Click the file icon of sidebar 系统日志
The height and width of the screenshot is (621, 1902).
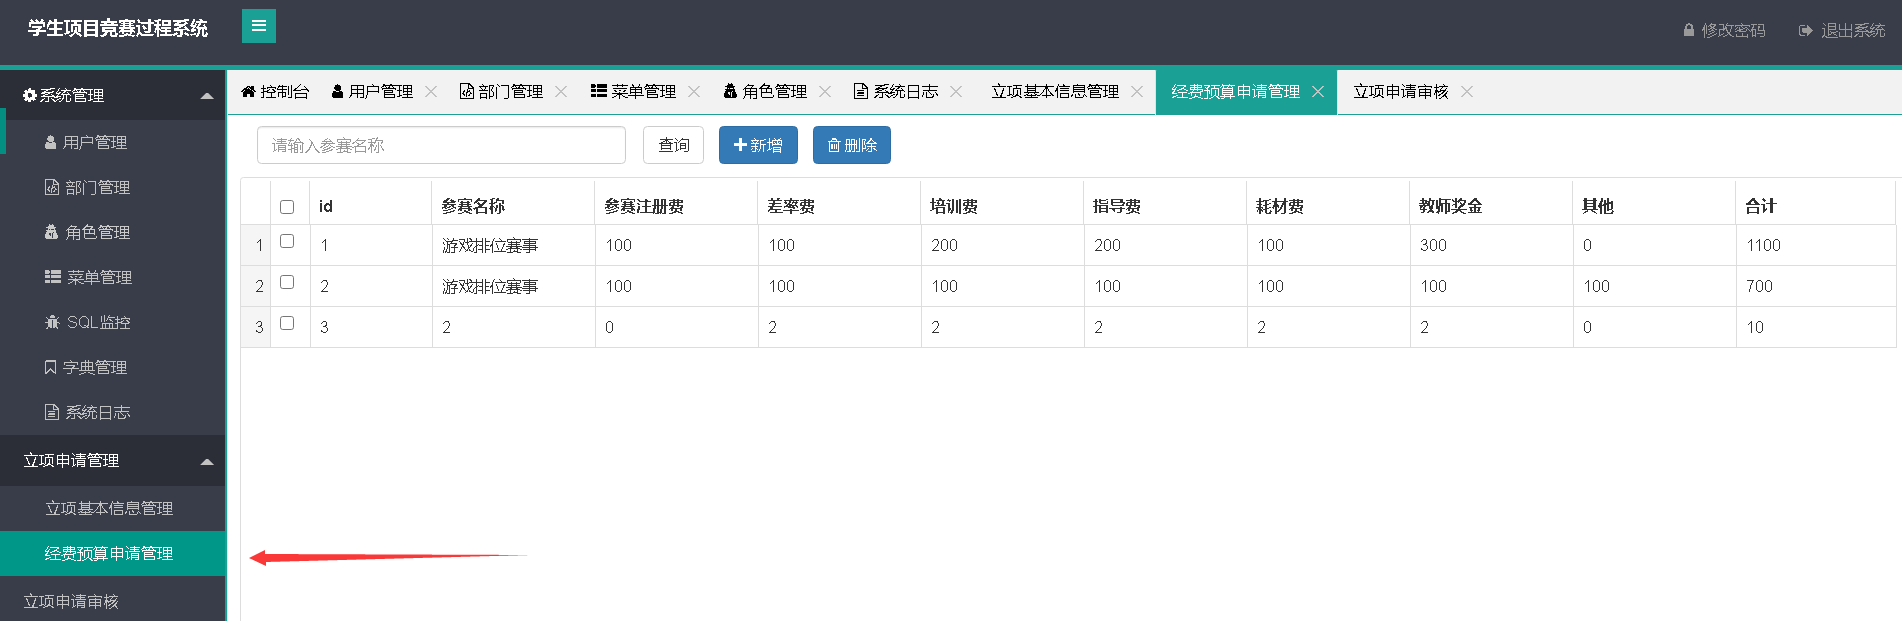point(52,412)
